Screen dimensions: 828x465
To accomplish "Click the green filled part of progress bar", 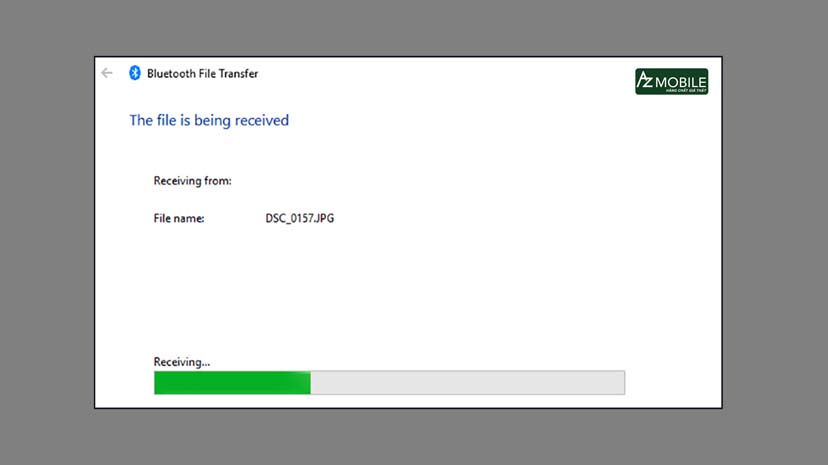I will 232,382.
